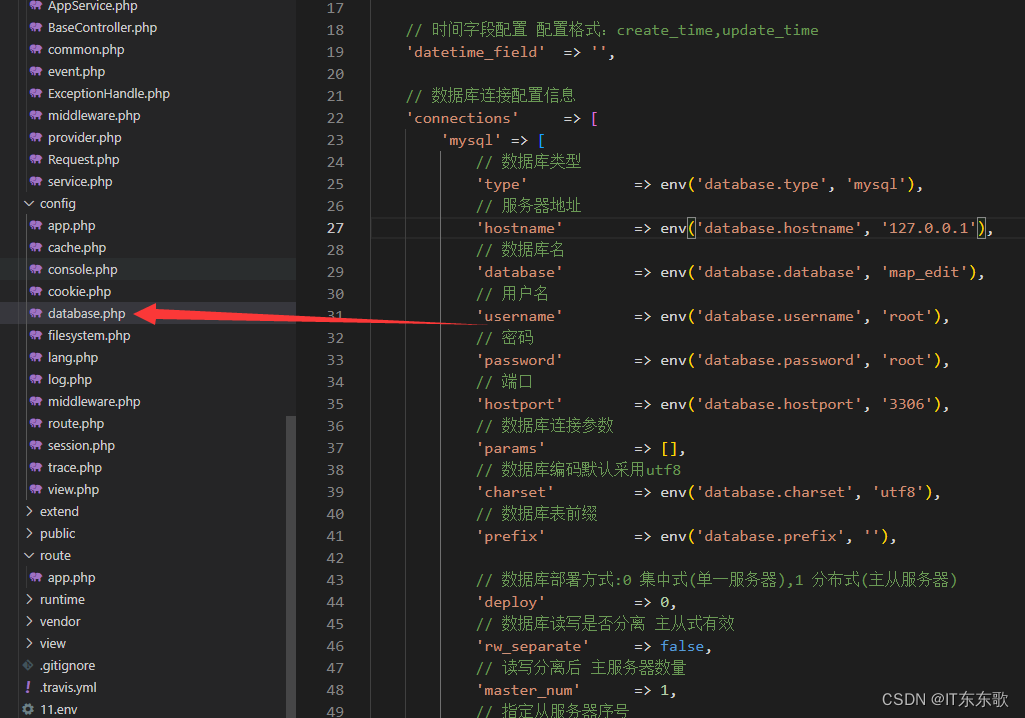1025x718 pixels.
Task: Click PHP icon beside session.php
Action: [36, 445]
